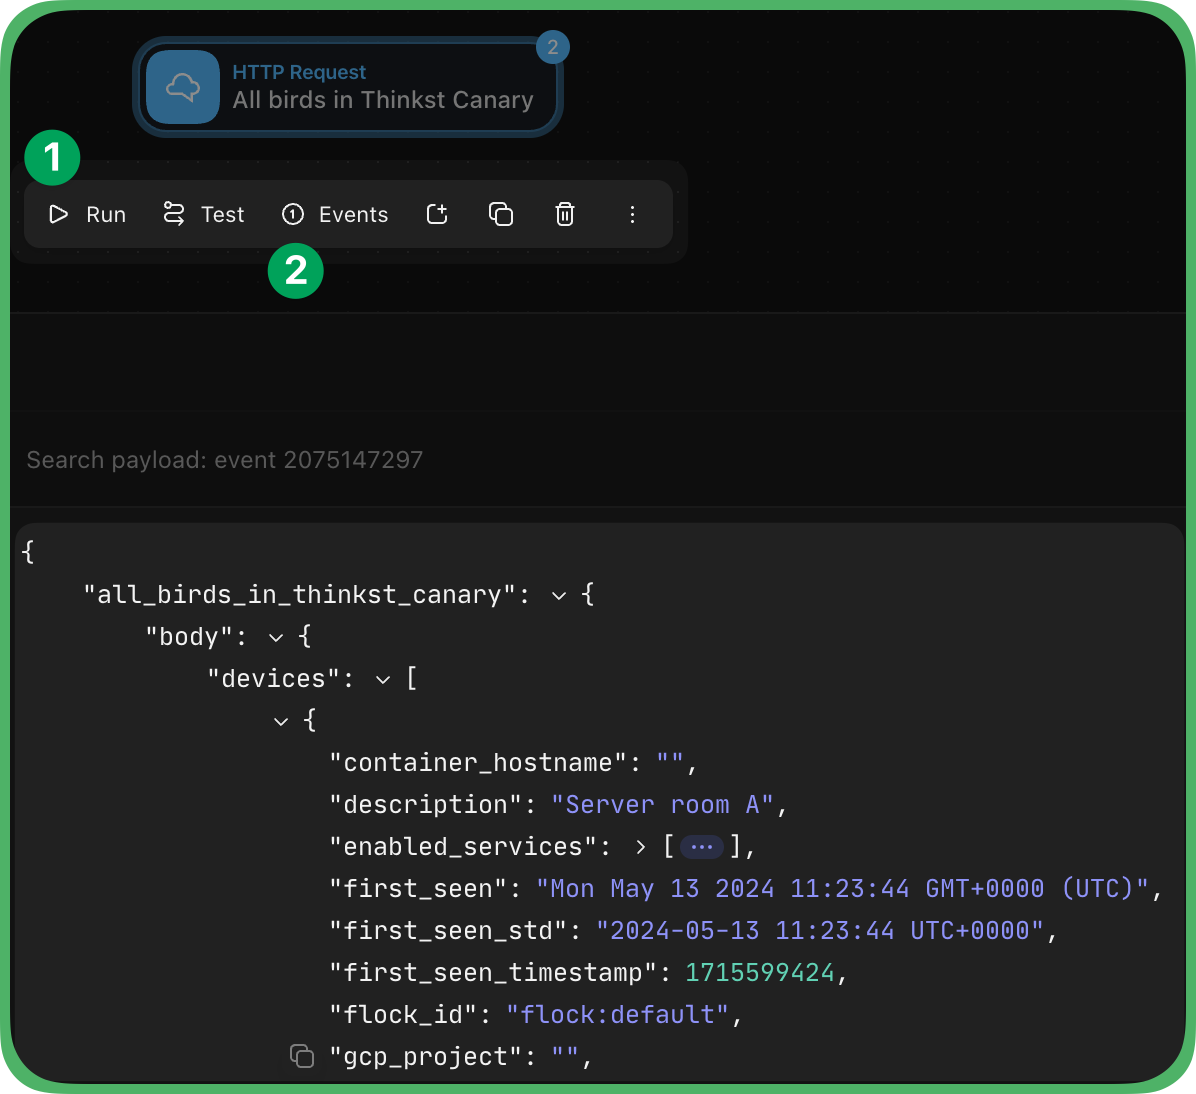Collapse the devices array
Viewport: 1196px width, 1094px height.
[383, 679]
